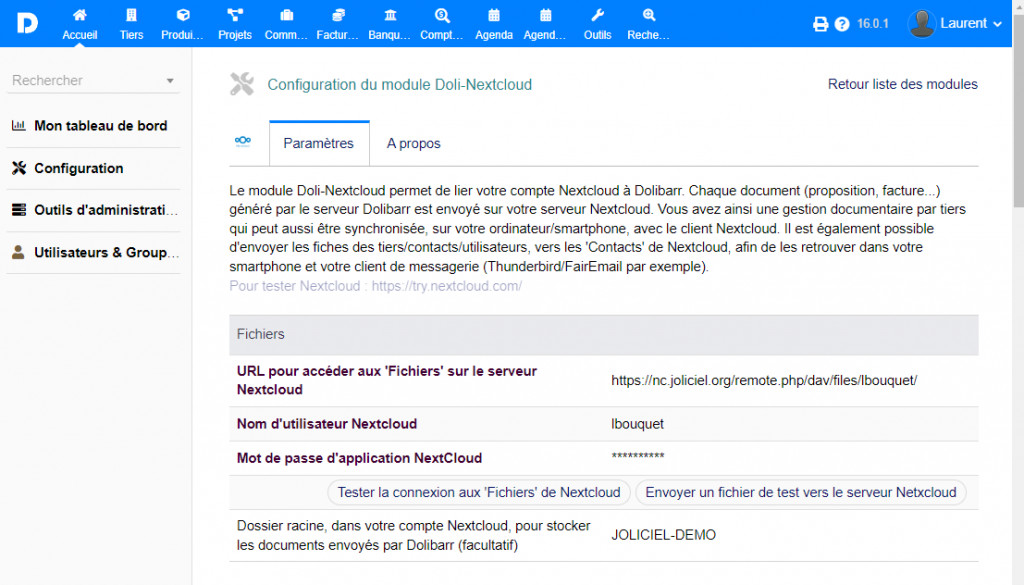The width and height of the screenshot is (1024, 585).
Task: Open the Projets network icon
Action: coord(234,14)
